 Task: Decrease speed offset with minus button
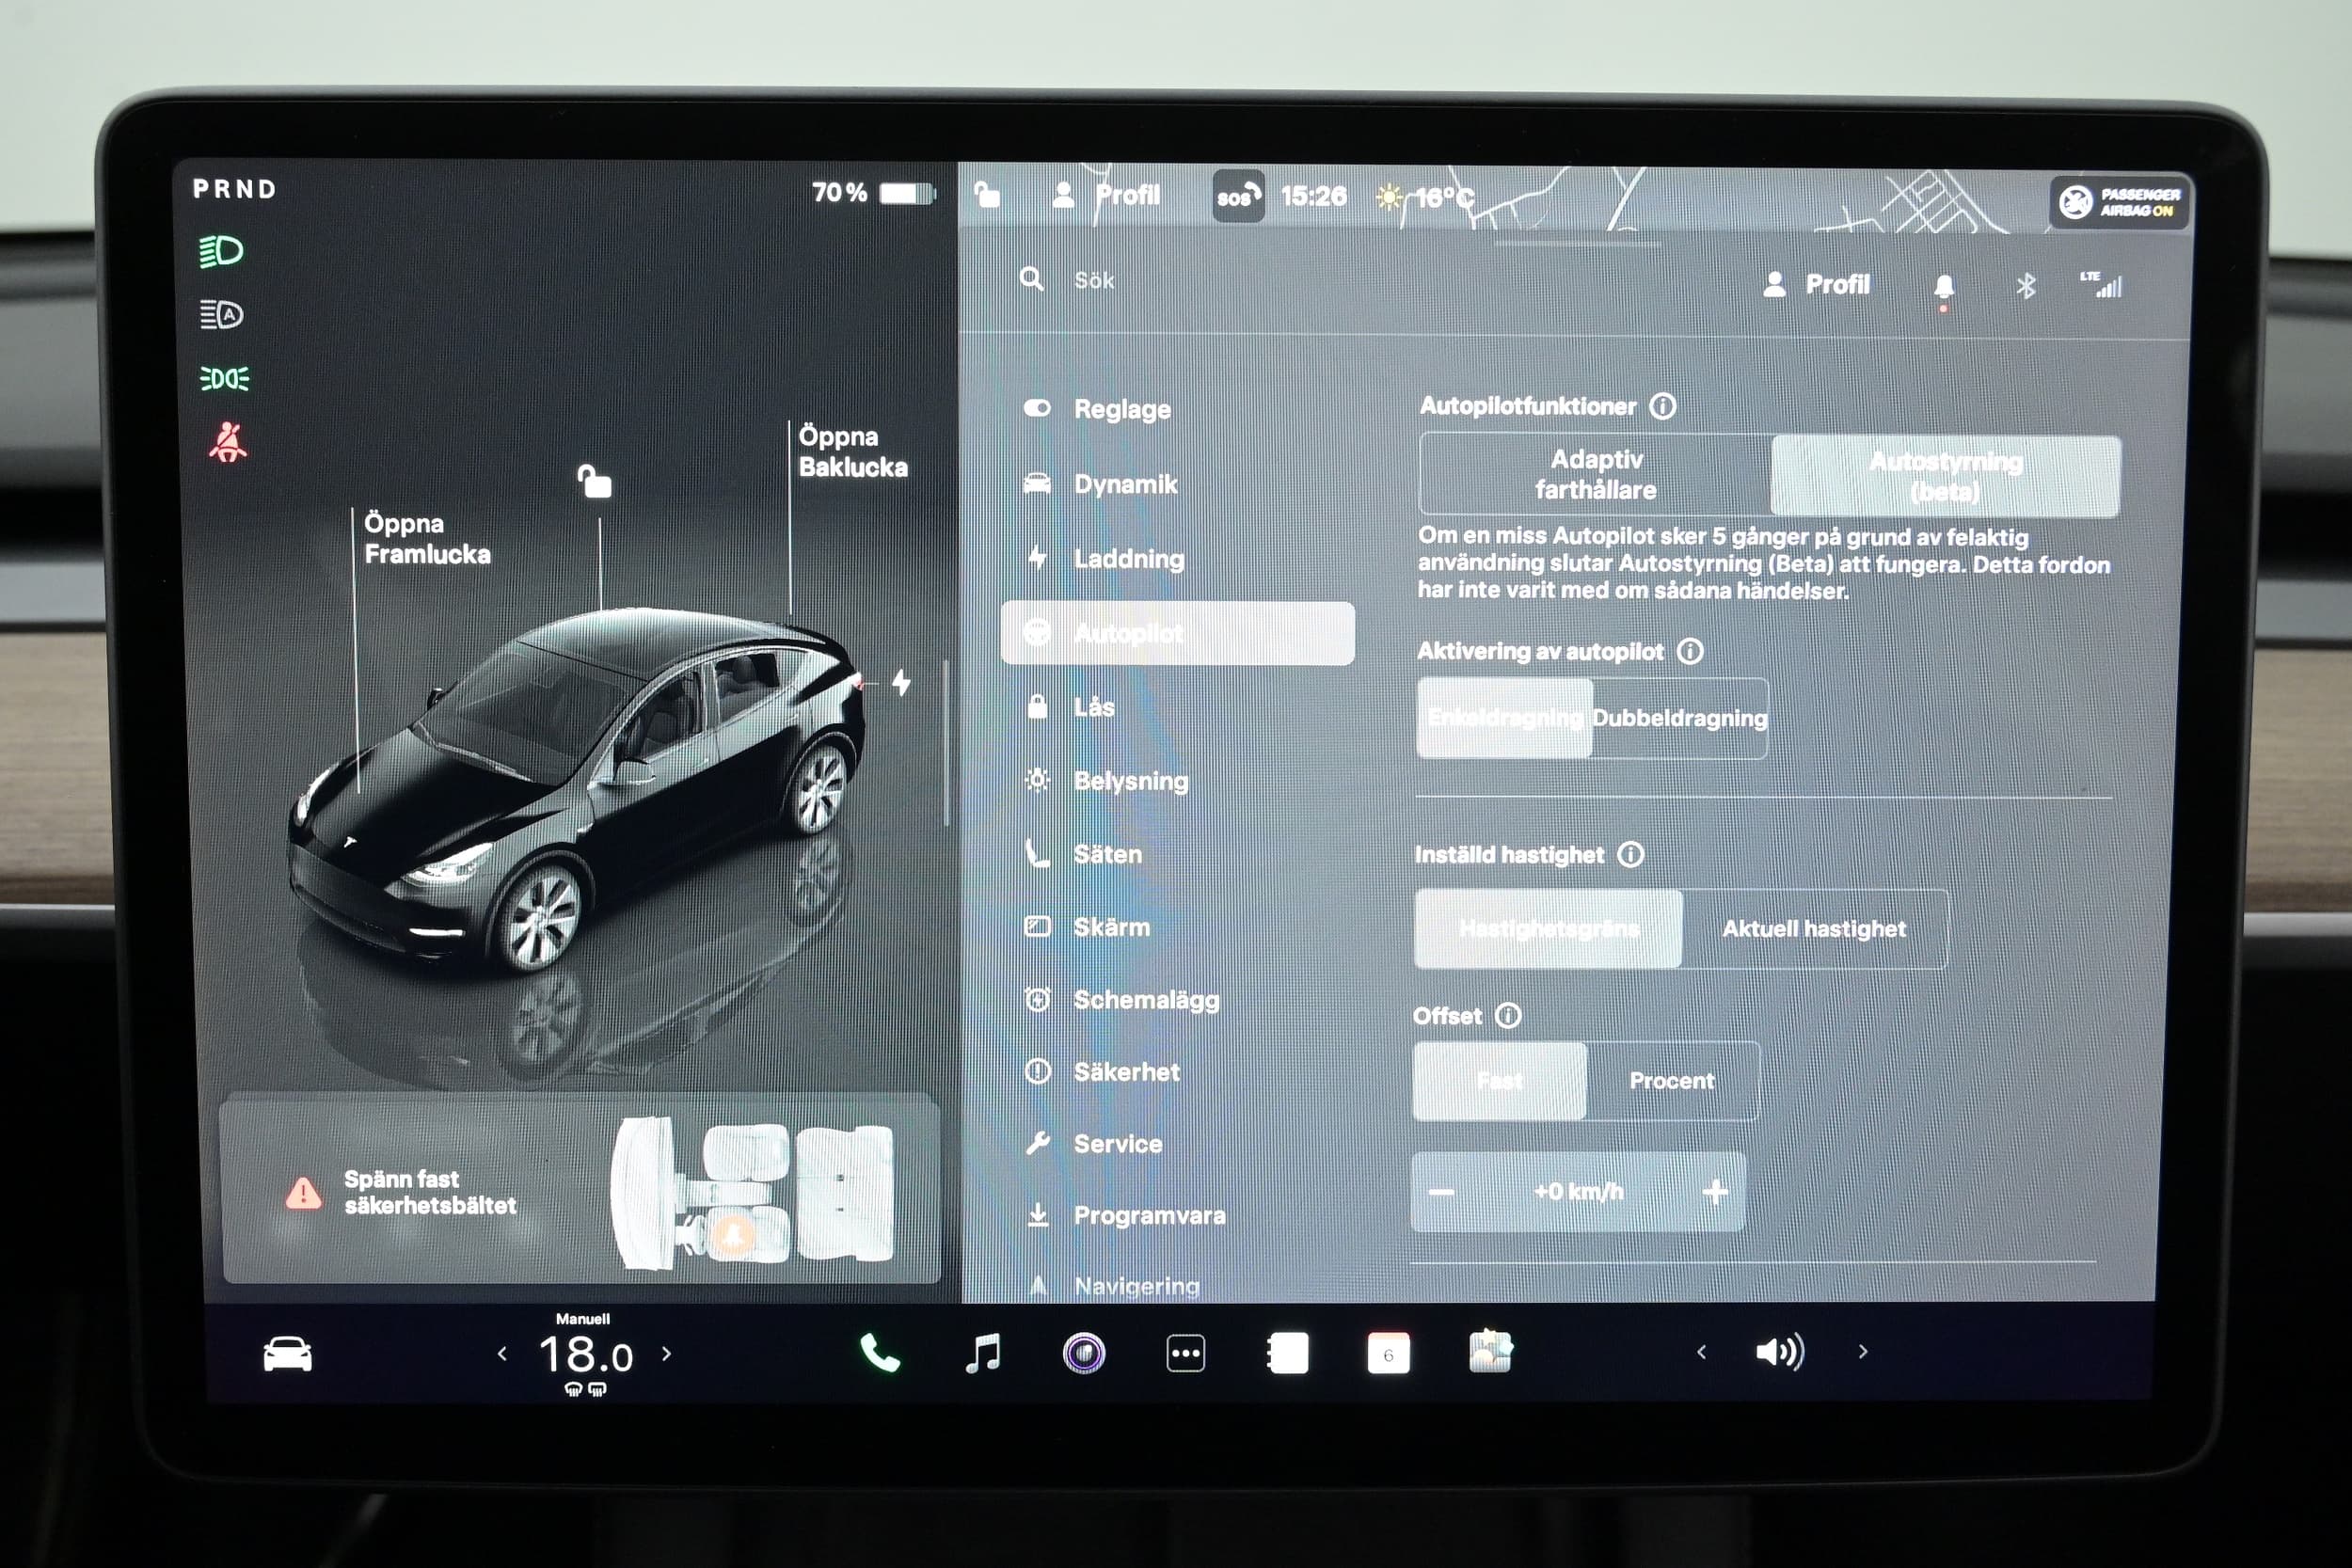click(1441, 1192)
